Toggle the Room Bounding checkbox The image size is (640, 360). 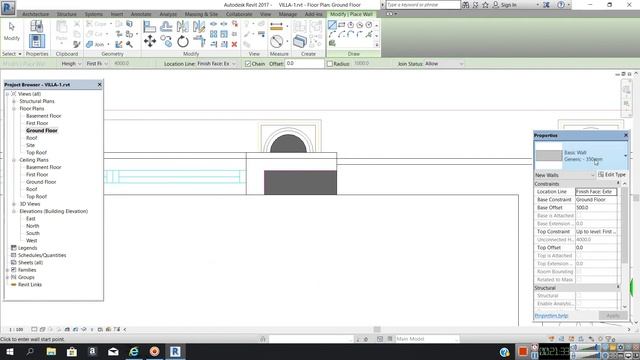click(x=578, y=271)
